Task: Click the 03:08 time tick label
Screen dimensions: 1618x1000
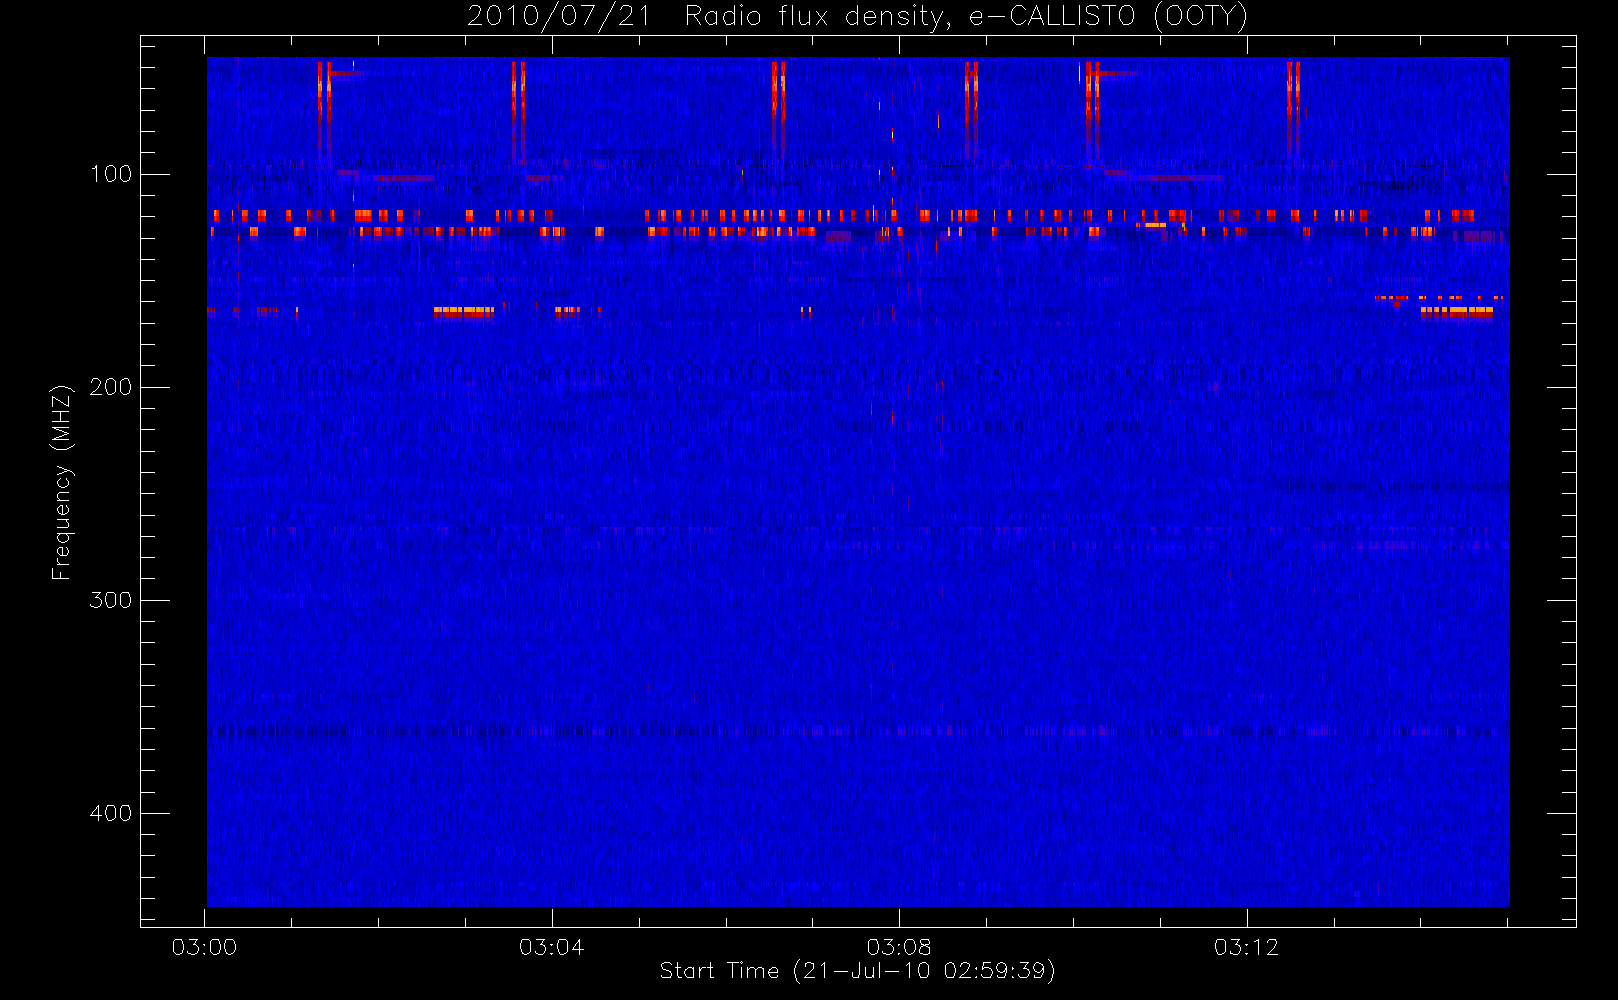Action: tap(899, 947)
